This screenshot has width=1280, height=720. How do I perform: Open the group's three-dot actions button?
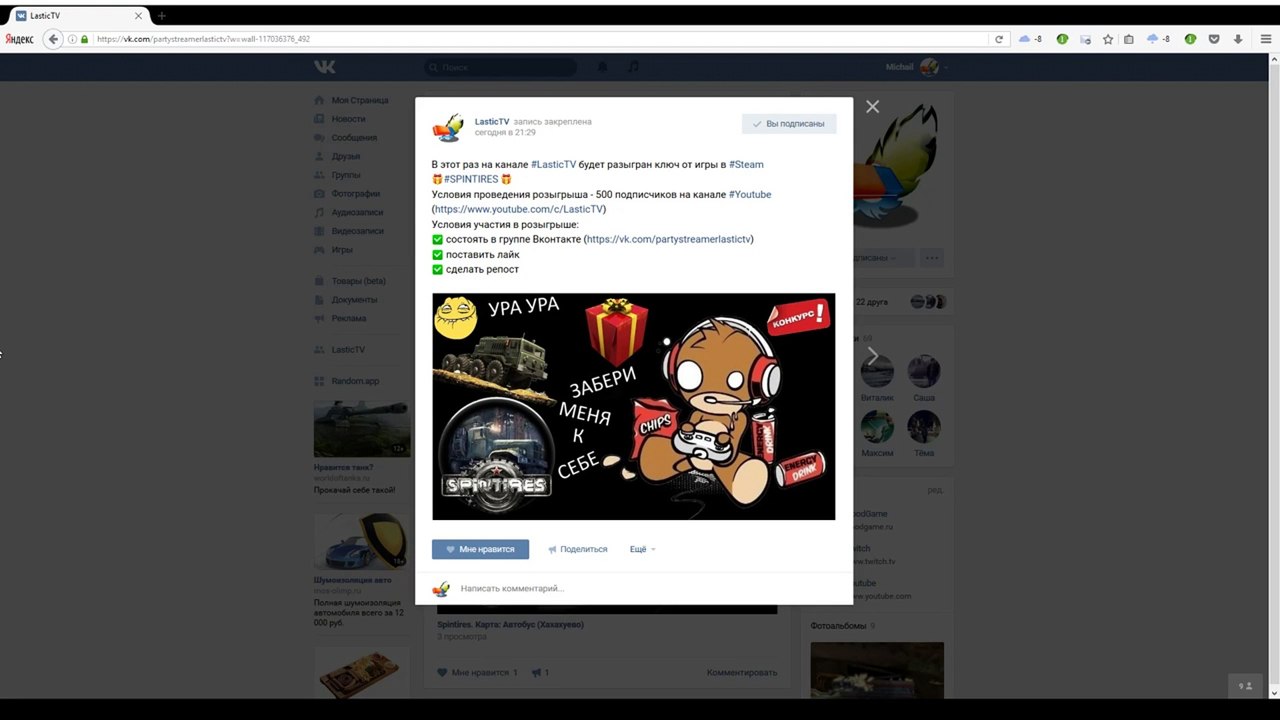click(x=932, y=258)
